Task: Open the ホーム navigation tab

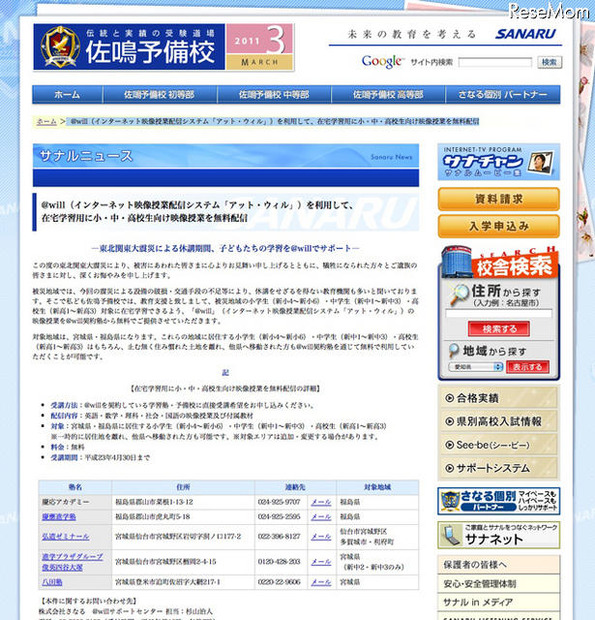Action: click(68, 95)
